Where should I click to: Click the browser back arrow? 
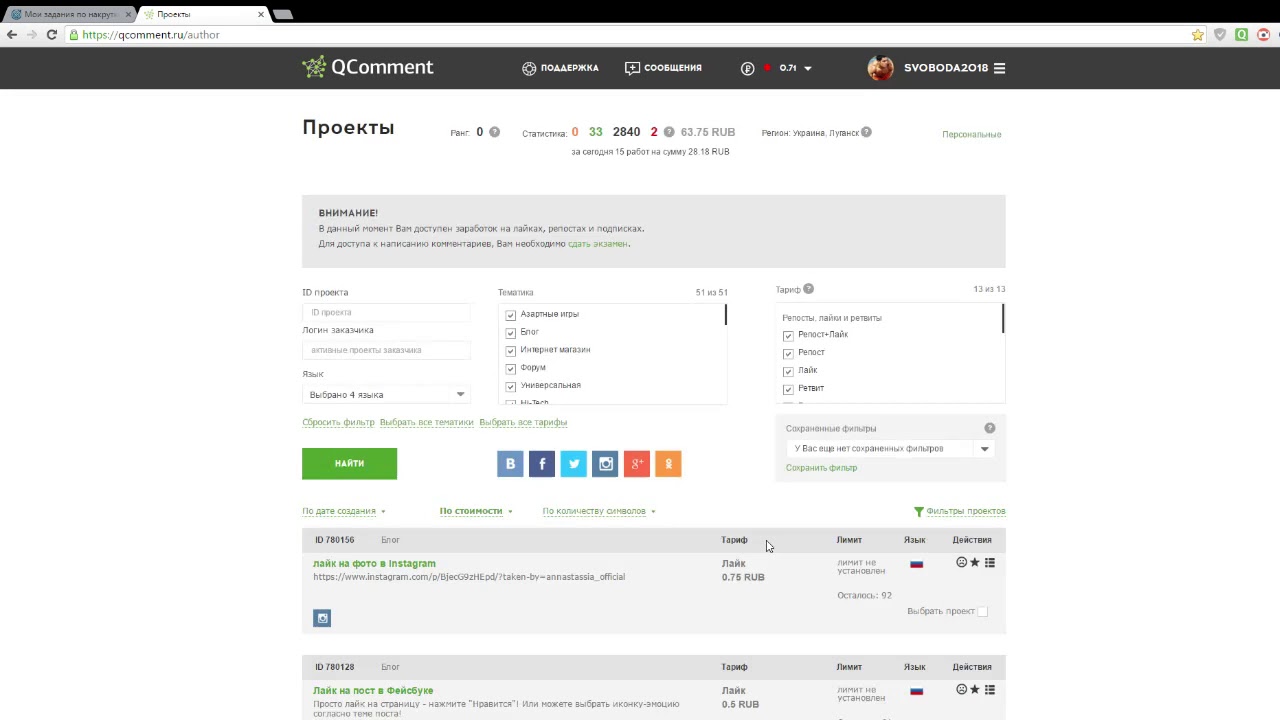[12, 34]
